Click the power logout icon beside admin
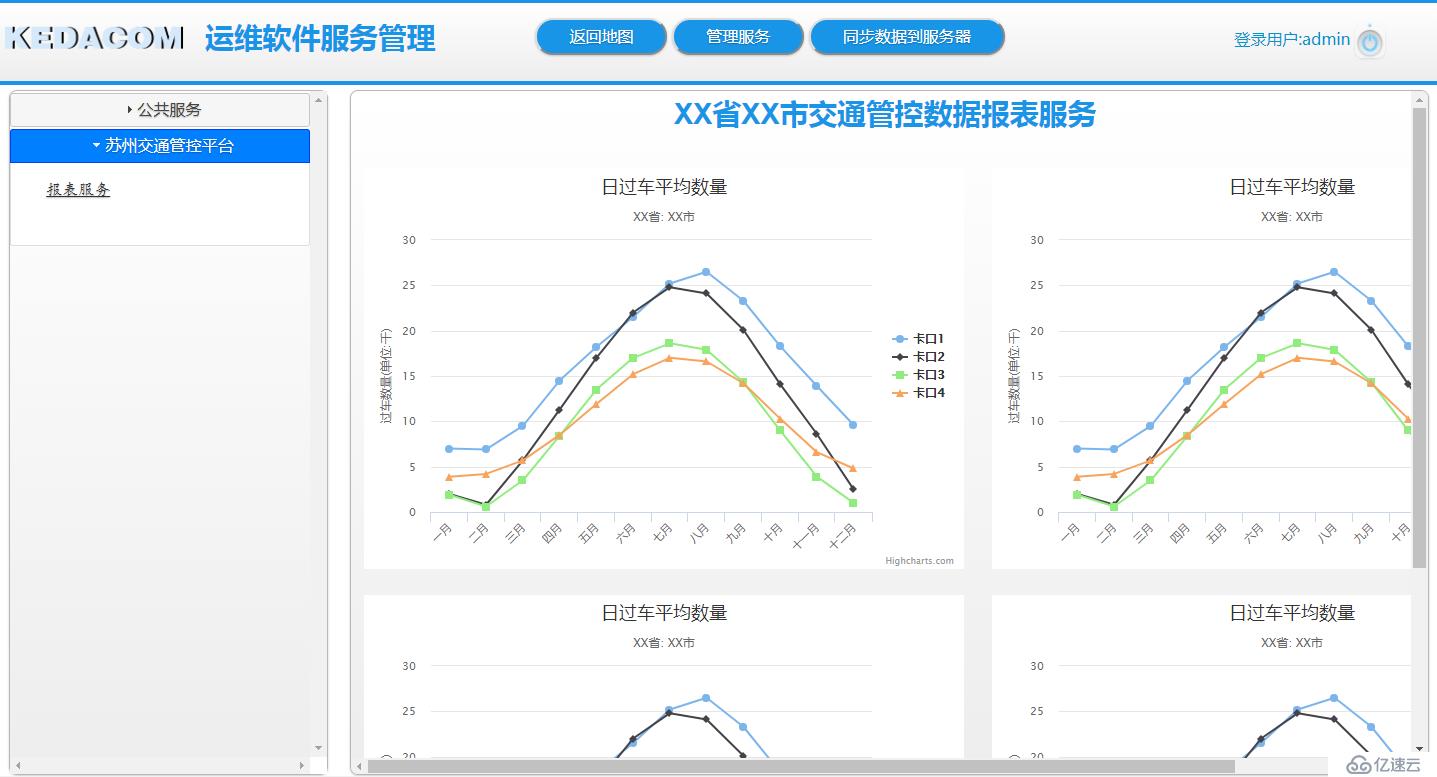The image size is (1437, 777). click(x=1370, y=42)
